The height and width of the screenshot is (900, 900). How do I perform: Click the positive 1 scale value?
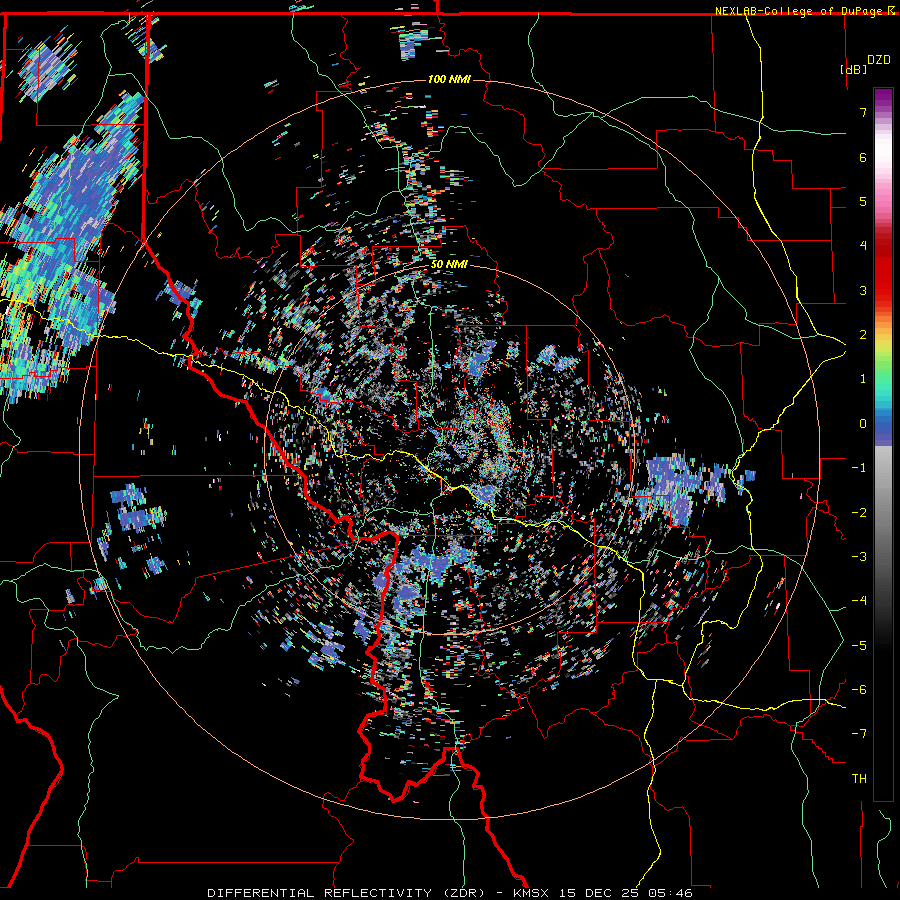(863, 379)
